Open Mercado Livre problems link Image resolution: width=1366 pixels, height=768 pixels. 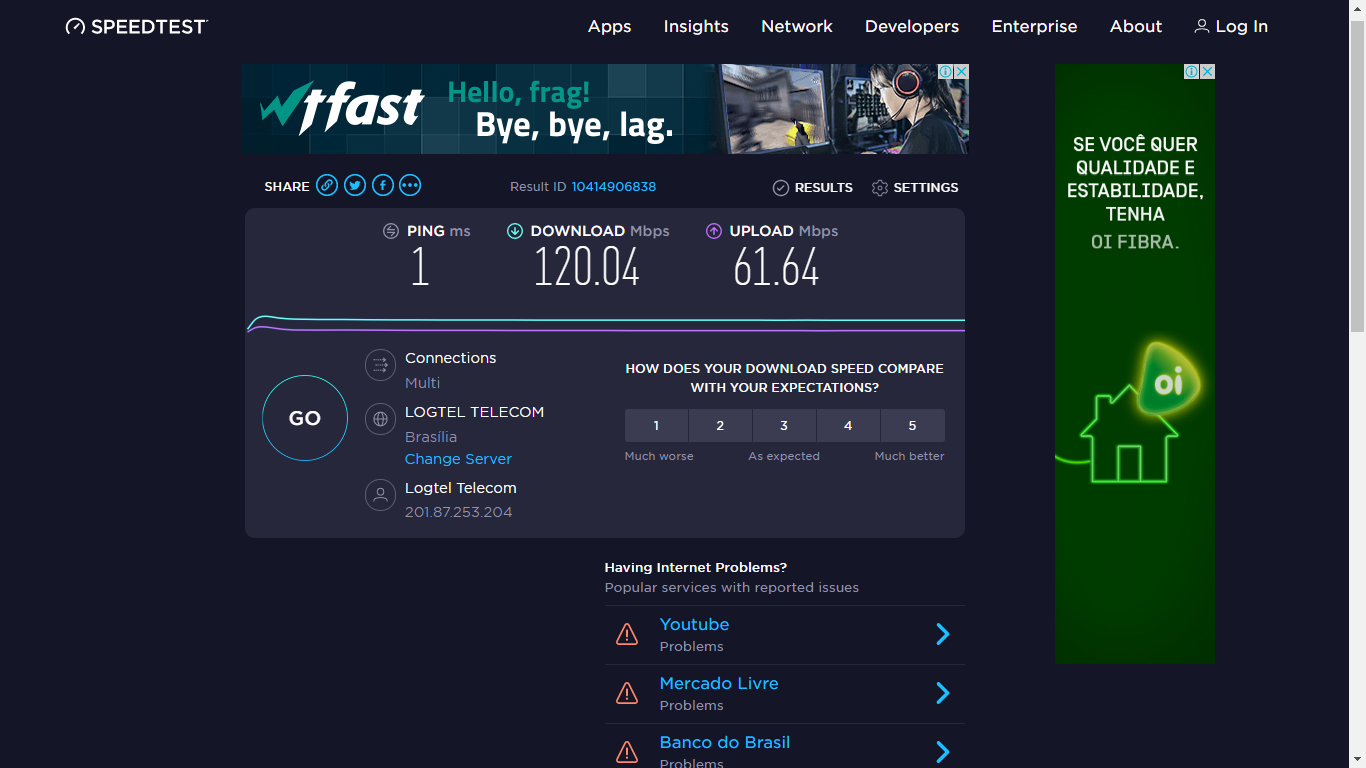click(719, 683)
